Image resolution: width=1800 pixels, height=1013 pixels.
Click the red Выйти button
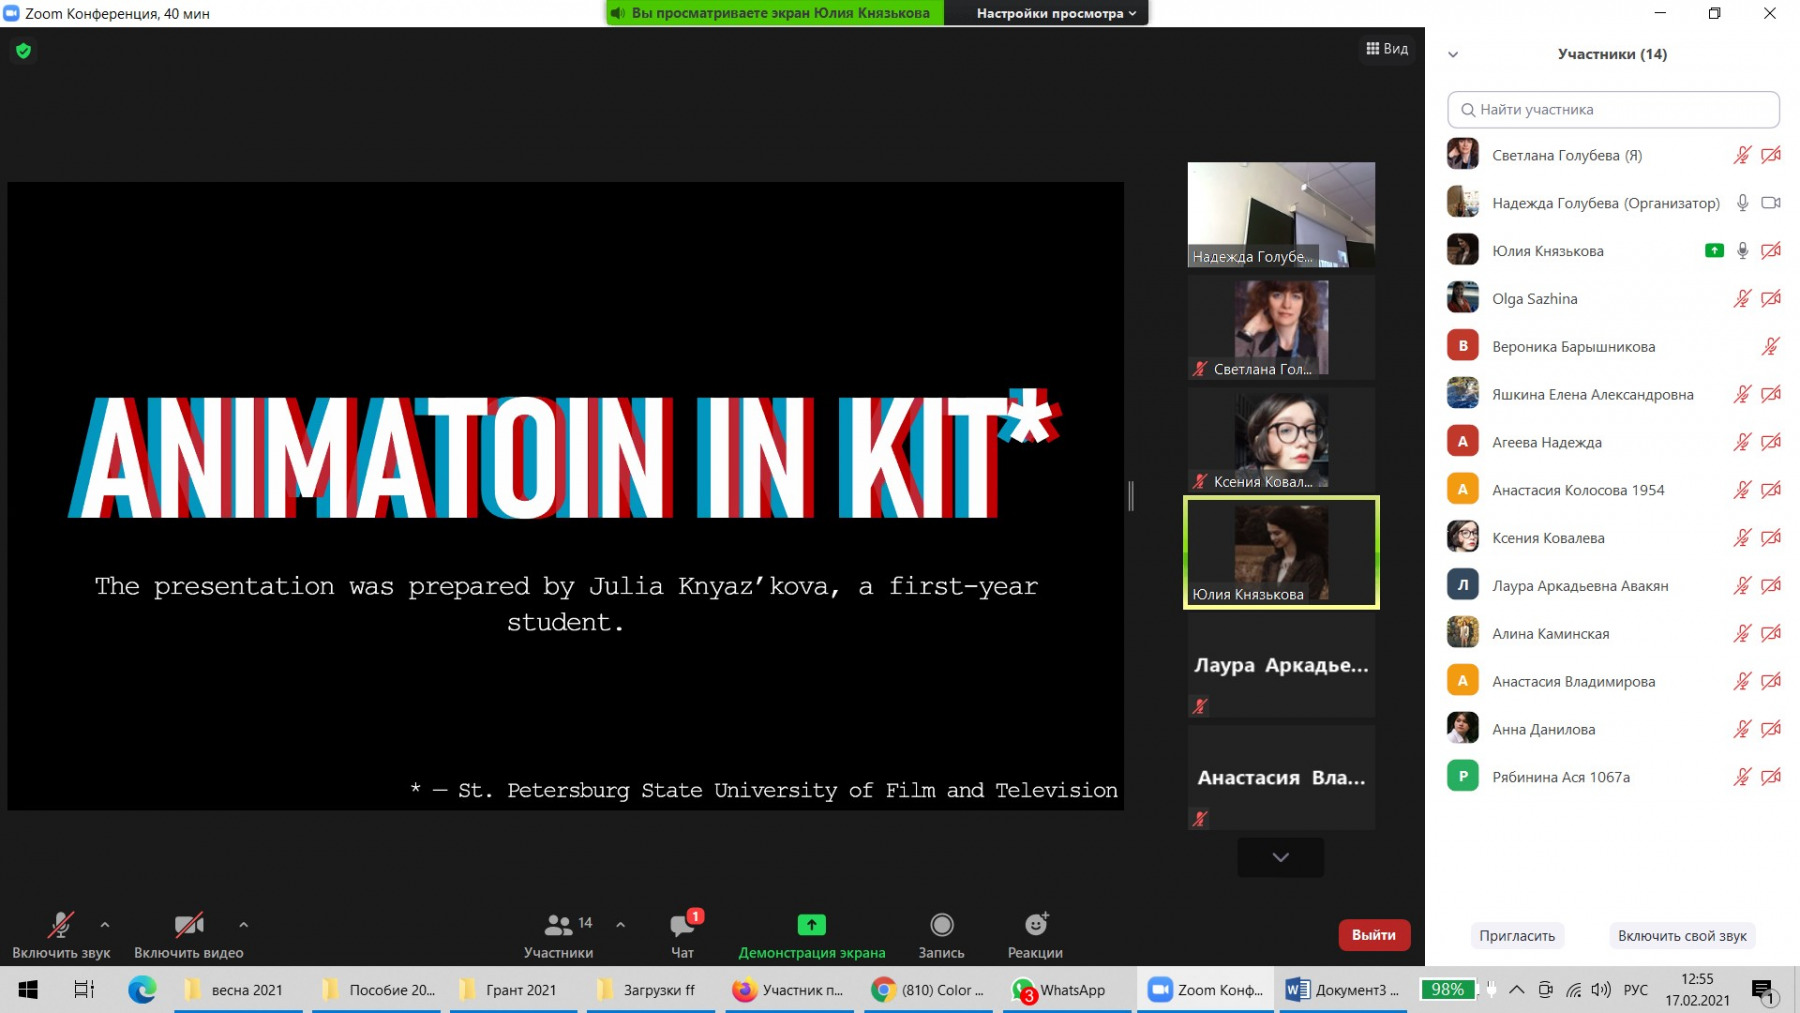click(x=1373, y=935)
